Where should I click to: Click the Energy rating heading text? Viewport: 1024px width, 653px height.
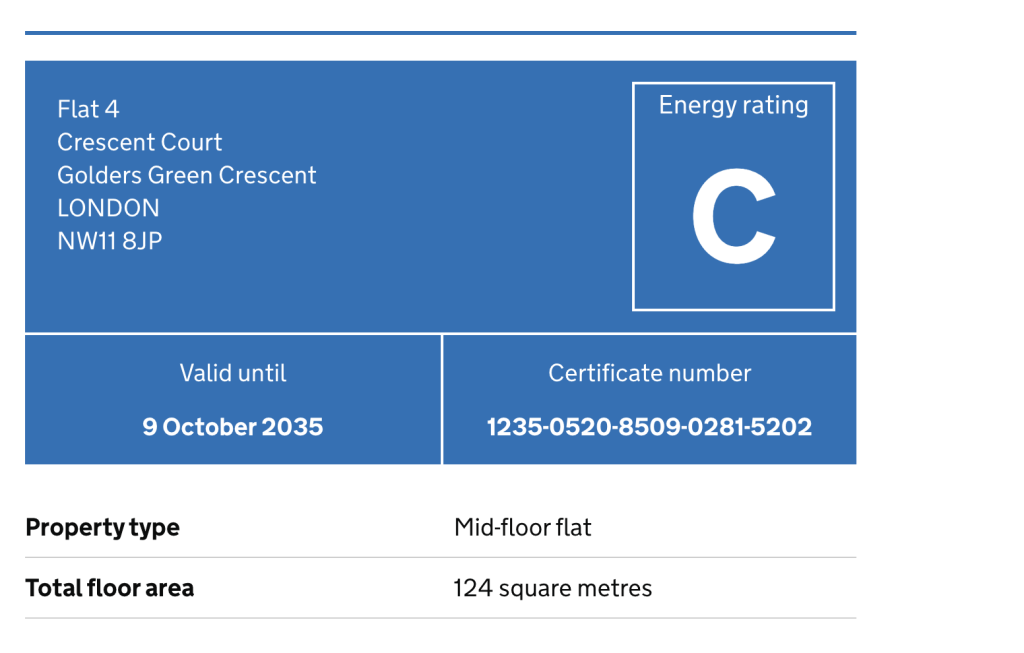point(733,106)
